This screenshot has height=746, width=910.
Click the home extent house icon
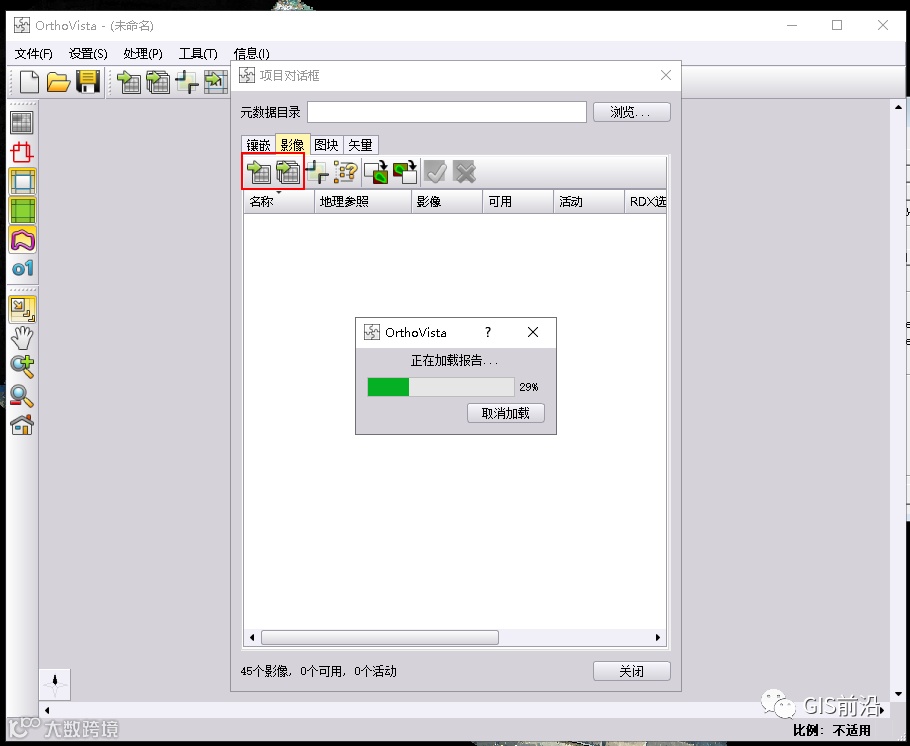pyautogui.click(x=22, y=425)
